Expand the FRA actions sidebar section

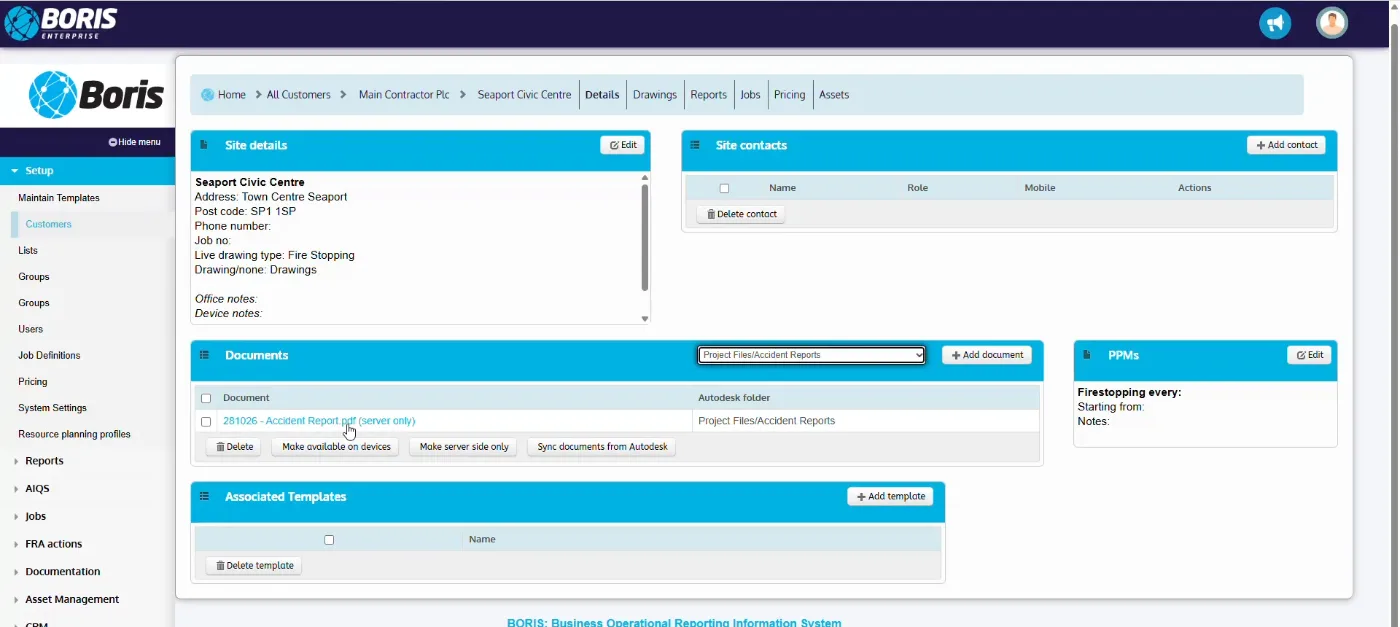[x=53, y=544]
